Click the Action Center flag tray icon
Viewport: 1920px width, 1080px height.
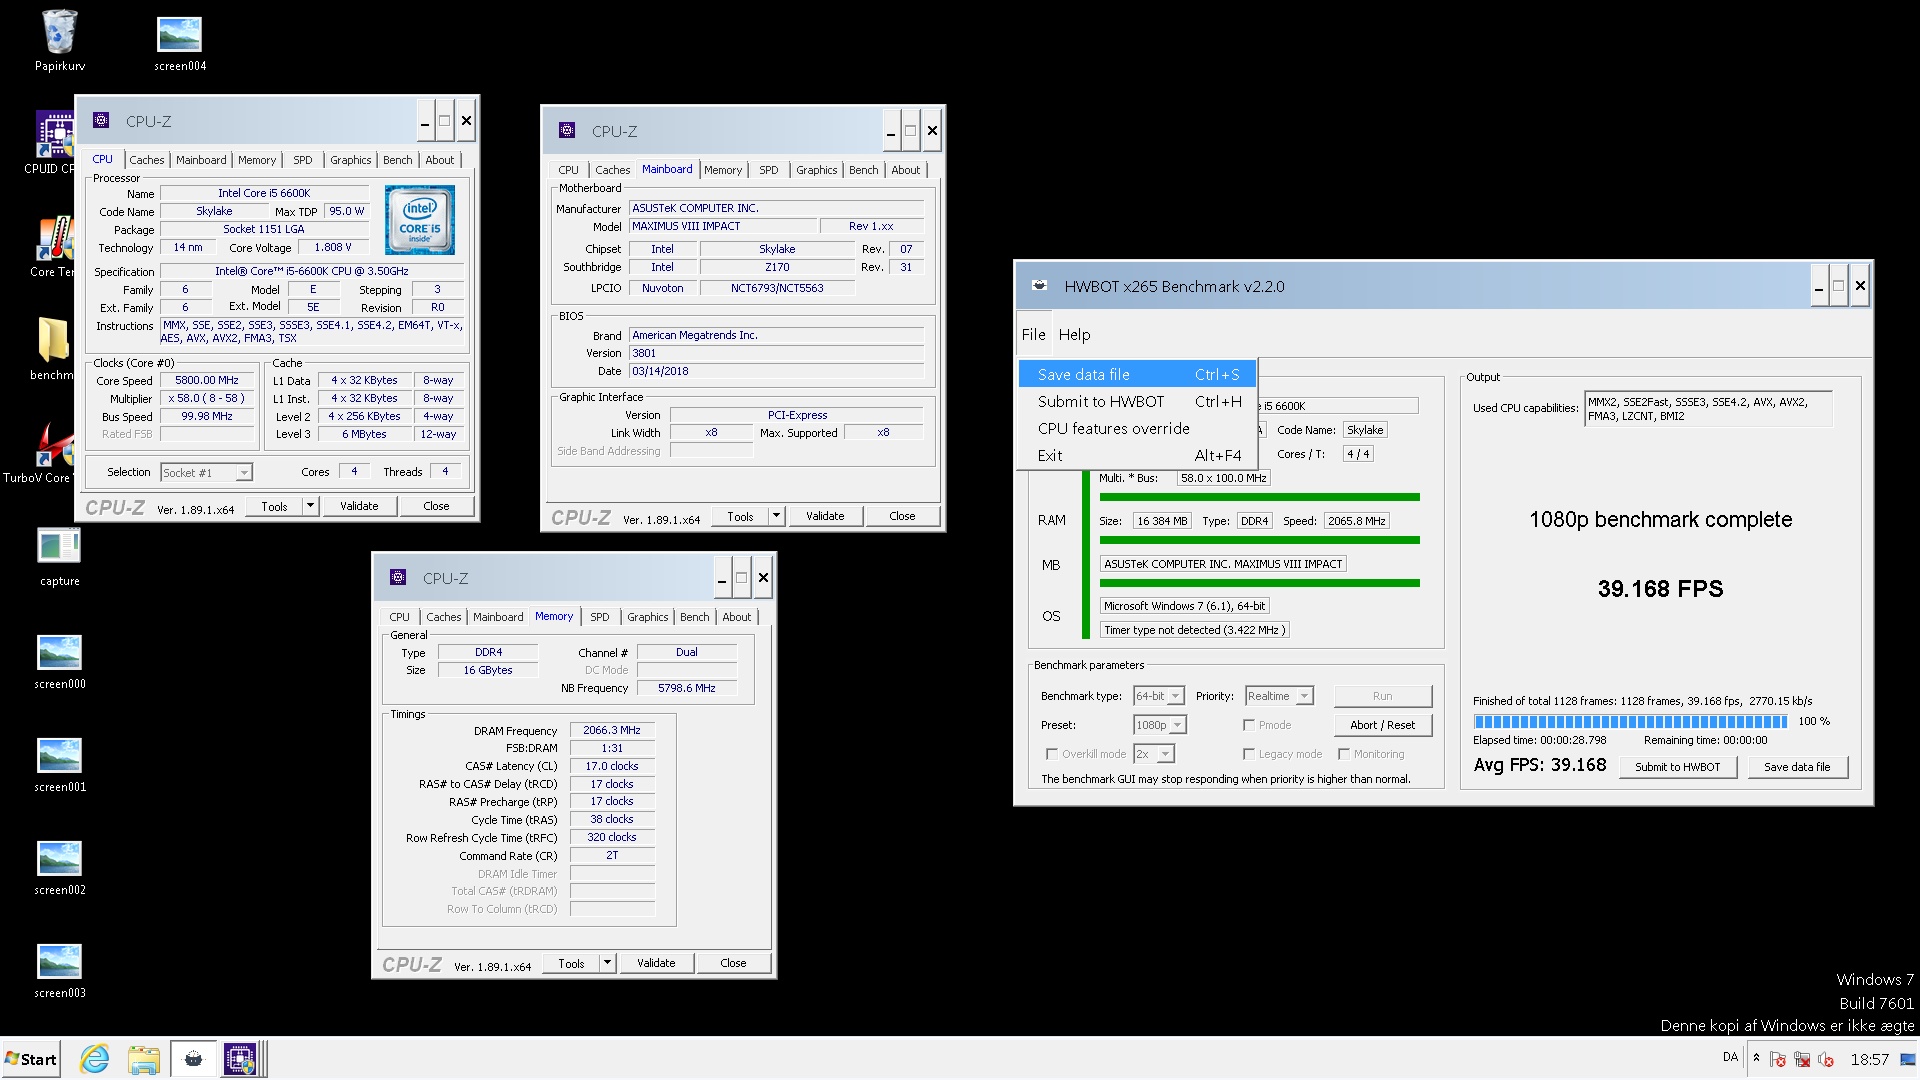[1777, 1059]
